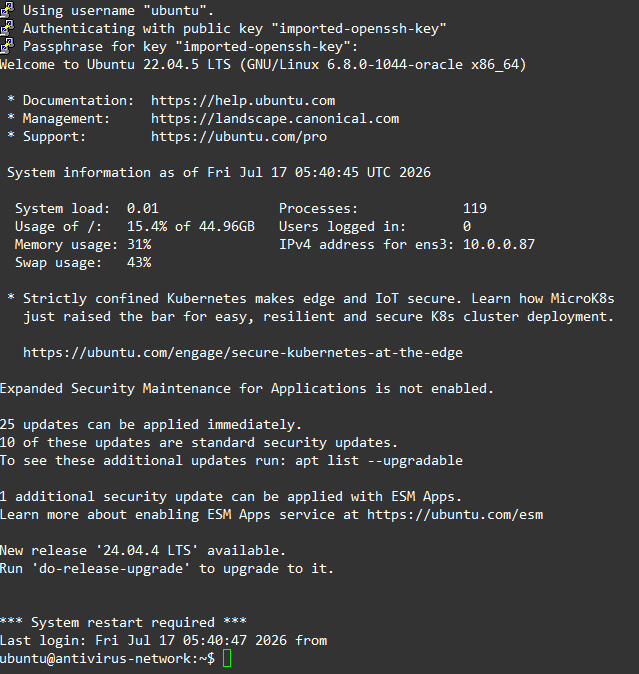
Task: Open the help.ubuntu.com documentation link
Action: 243,101
